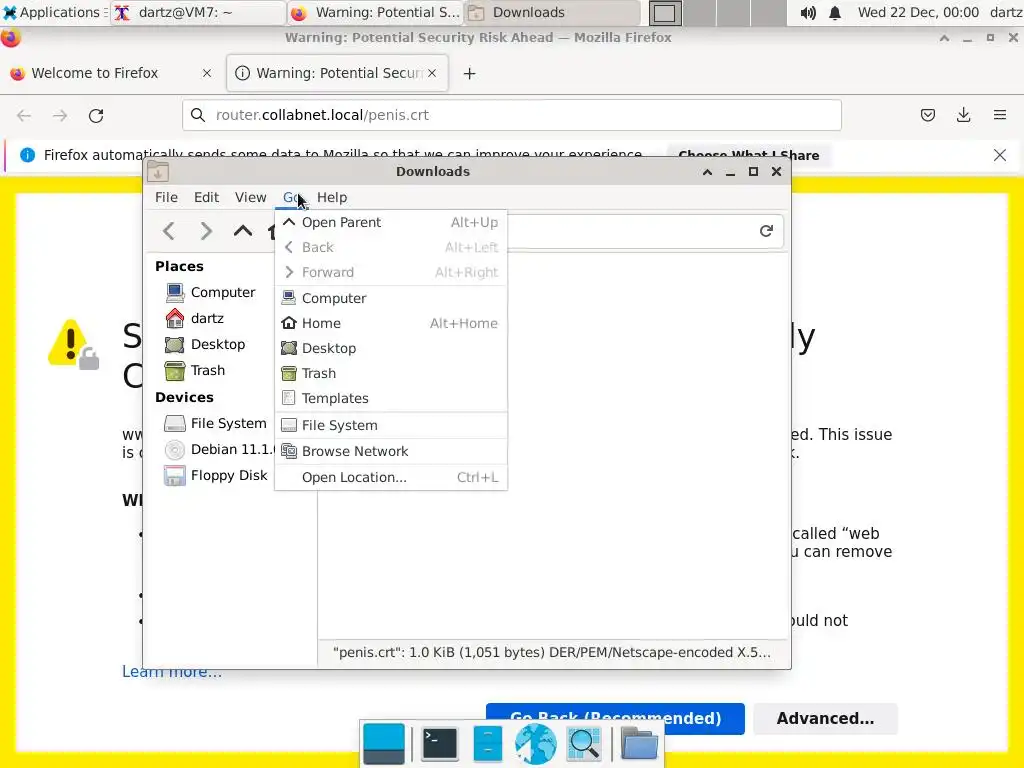Click Go Back (Recommended) button
Screen dimensions: 1024x768
pyautogui.click(x=615, y=718)
